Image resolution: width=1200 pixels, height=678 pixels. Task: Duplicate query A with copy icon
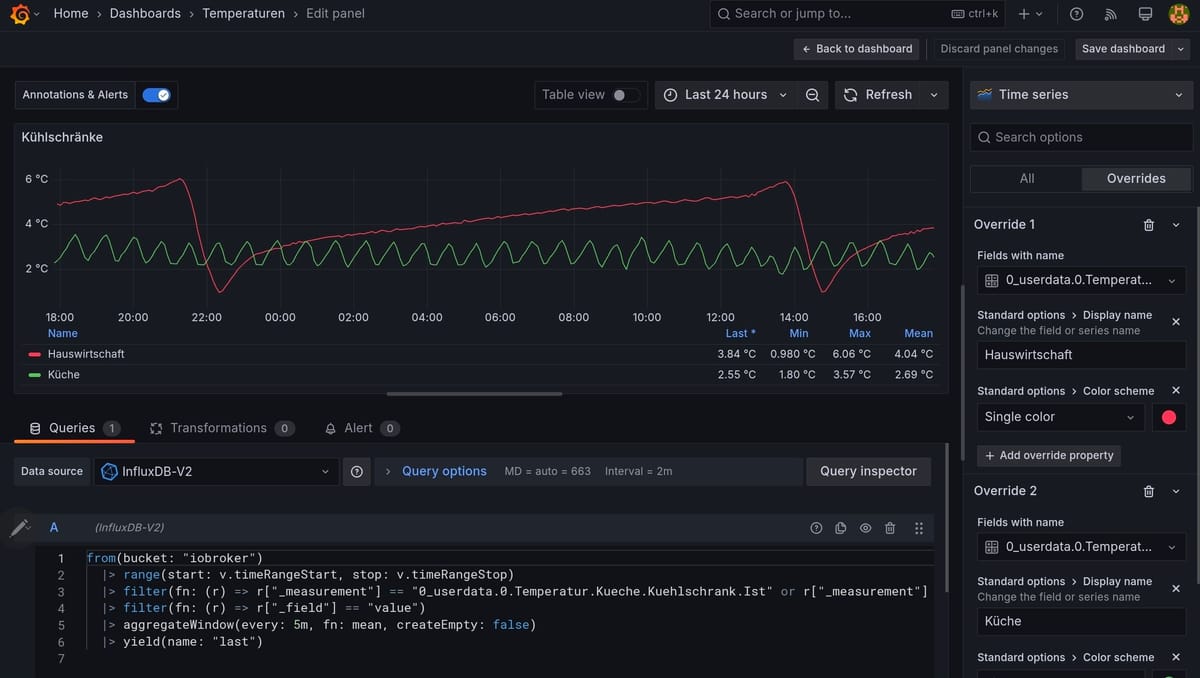840,528
